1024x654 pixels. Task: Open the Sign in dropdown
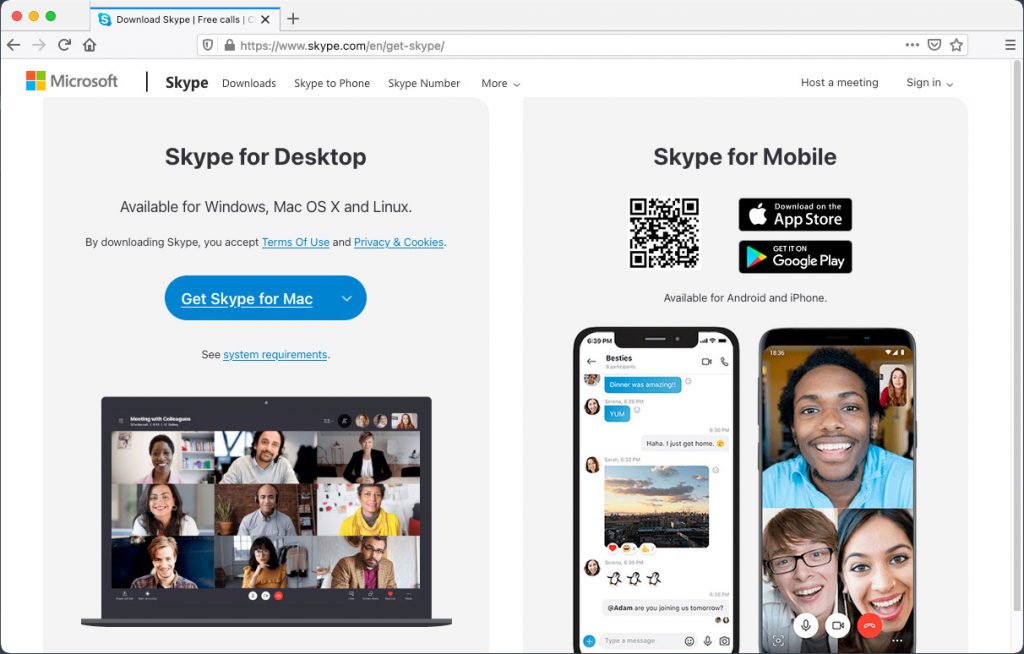[927, 83]
